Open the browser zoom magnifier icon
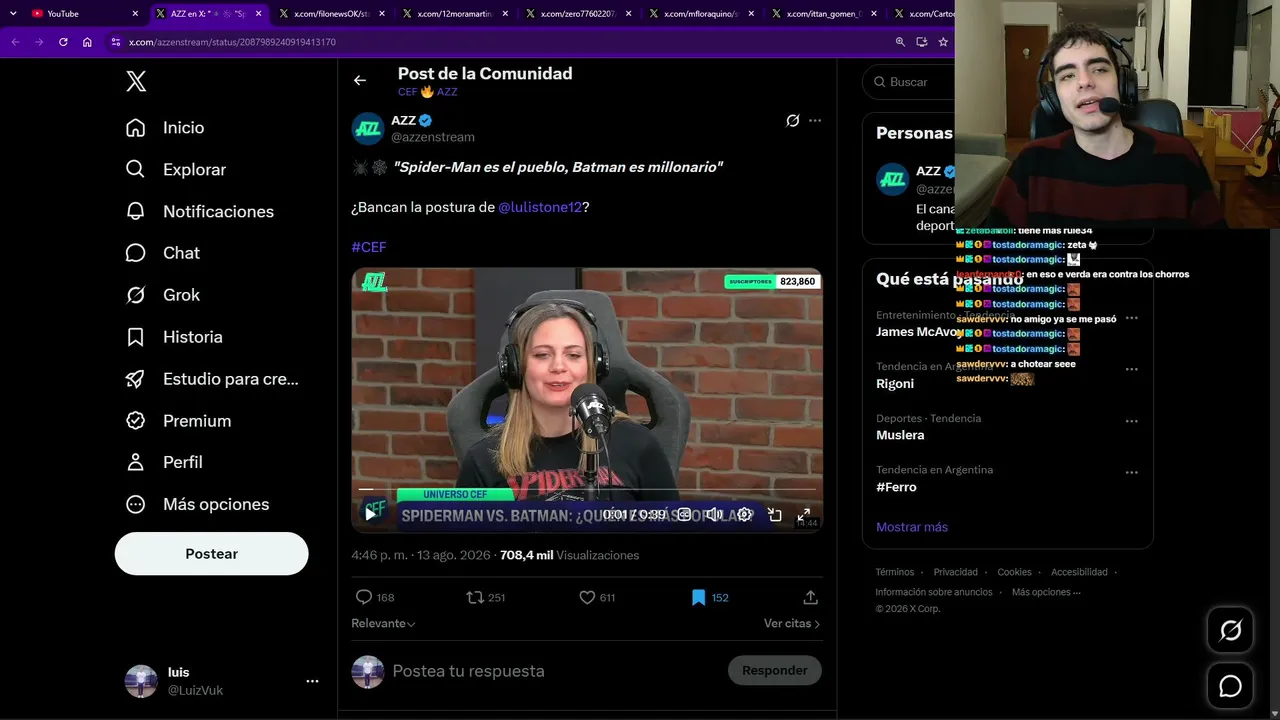This screenshot has height=720, width=1280. 900,42
